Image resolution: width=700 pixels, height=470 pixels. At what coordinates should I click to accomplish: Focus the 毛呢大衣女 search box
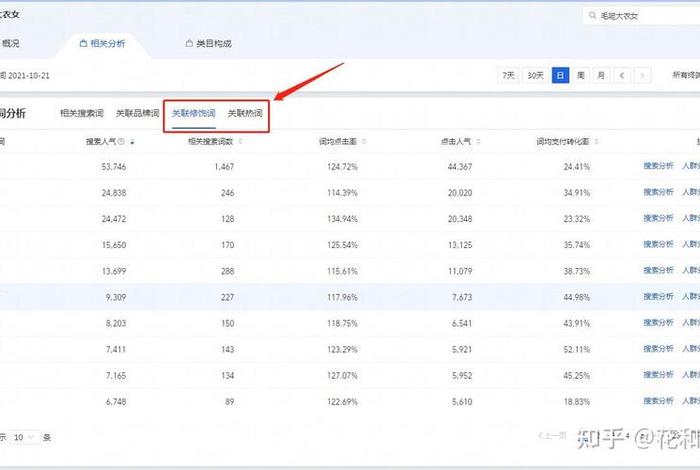pos(642,16)
